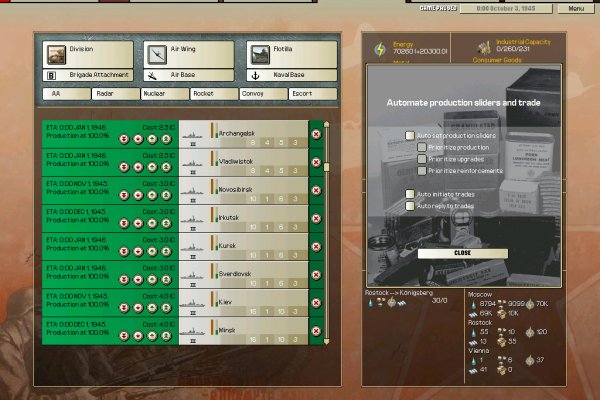The height and width of the screenshot is (400, 600).
Task: Move Vladiwistok to top of queue
Action: coord(166,167)
